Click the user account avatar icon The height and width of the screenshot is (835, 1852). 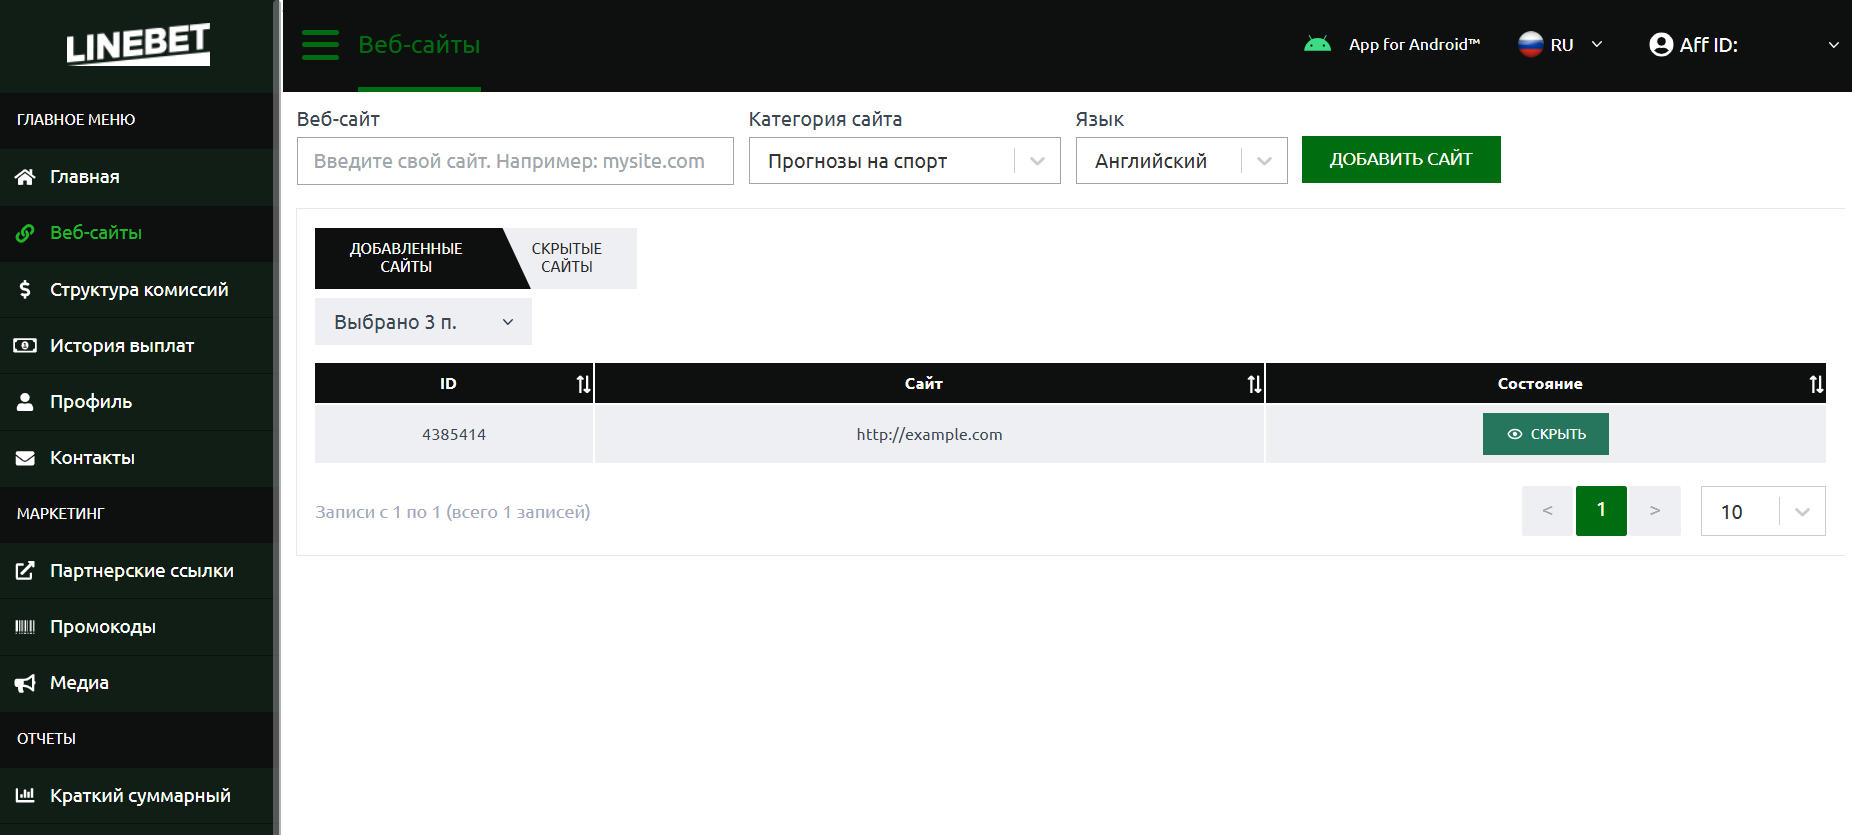(1661, 45)
